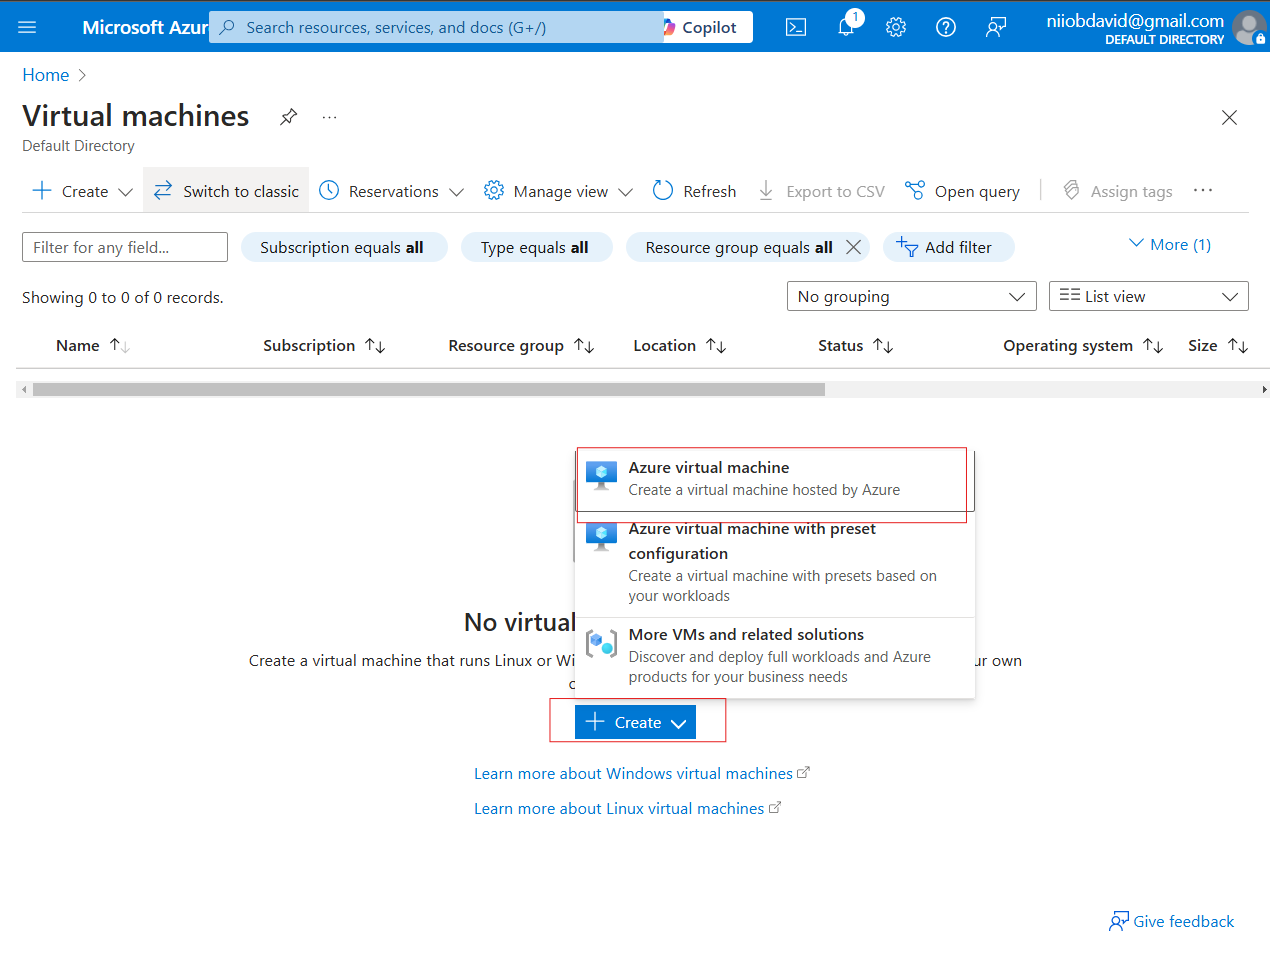Viewport: 1270px width, 957px height.
Task: Sort by Status column
Action: pos(855,345)
